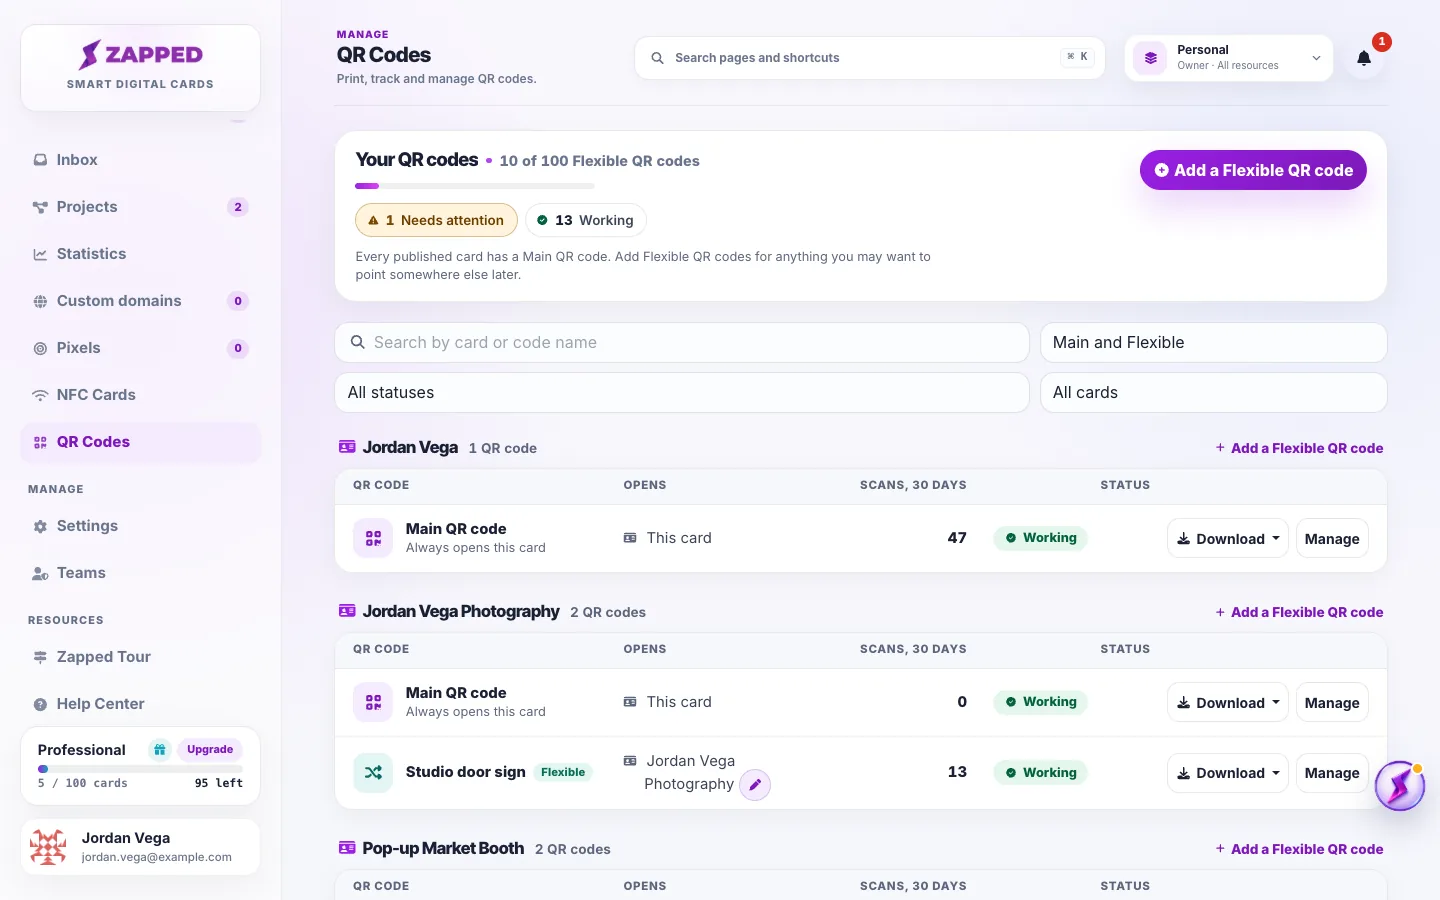The image size is (1440, 900).
Task: Open the Download dropdown for Studio door sign
Action: coord(1227,773)
